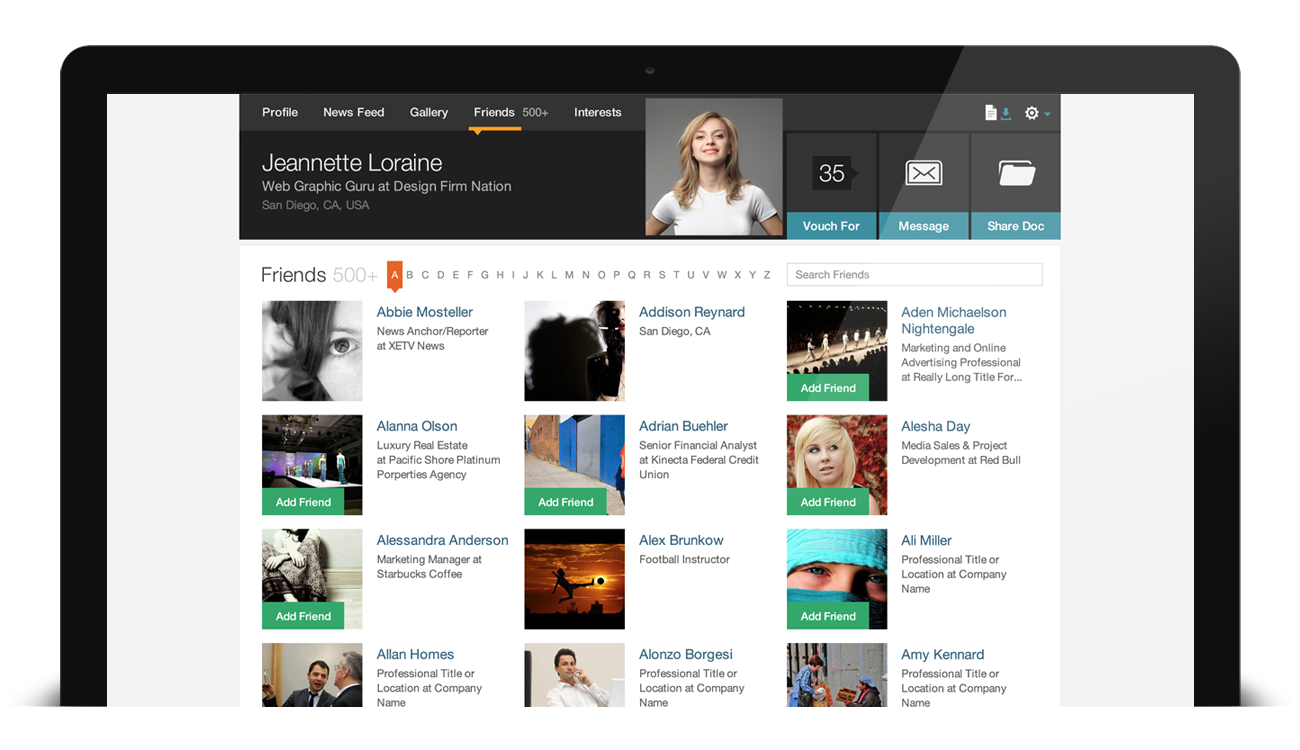Click Alanna Olson's thumbnail image
This screenshot has width=1300, height=750.
312,452
